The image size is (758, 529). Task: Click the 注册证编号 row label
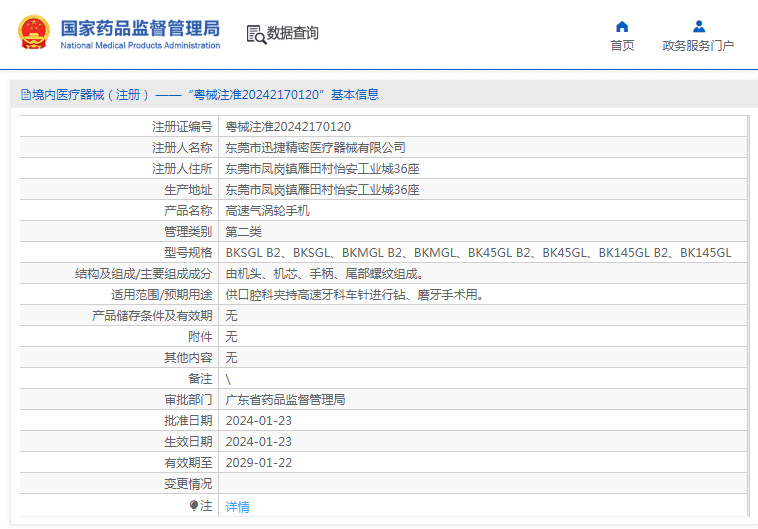182,127
